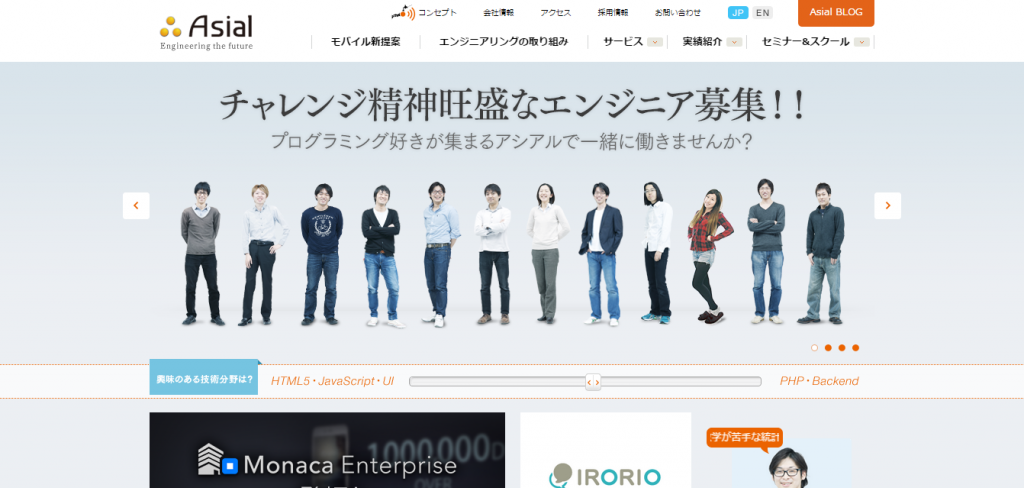Viewport: 1024px width, 488px height.
Task: Open the Monaca Enterprise banner
Action: pyautogui.click(x=327, y=450)
